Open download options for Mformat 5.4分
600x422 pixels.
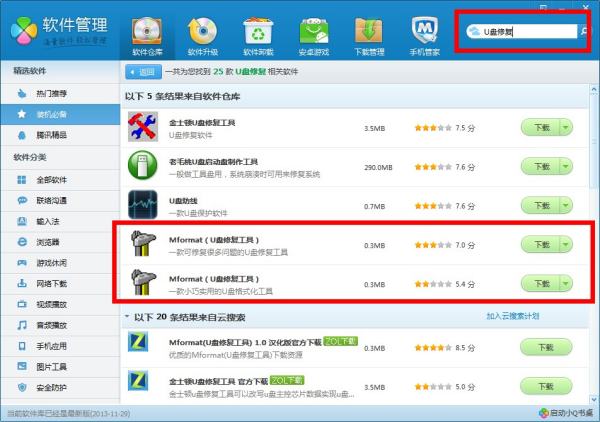pos(566,284)
